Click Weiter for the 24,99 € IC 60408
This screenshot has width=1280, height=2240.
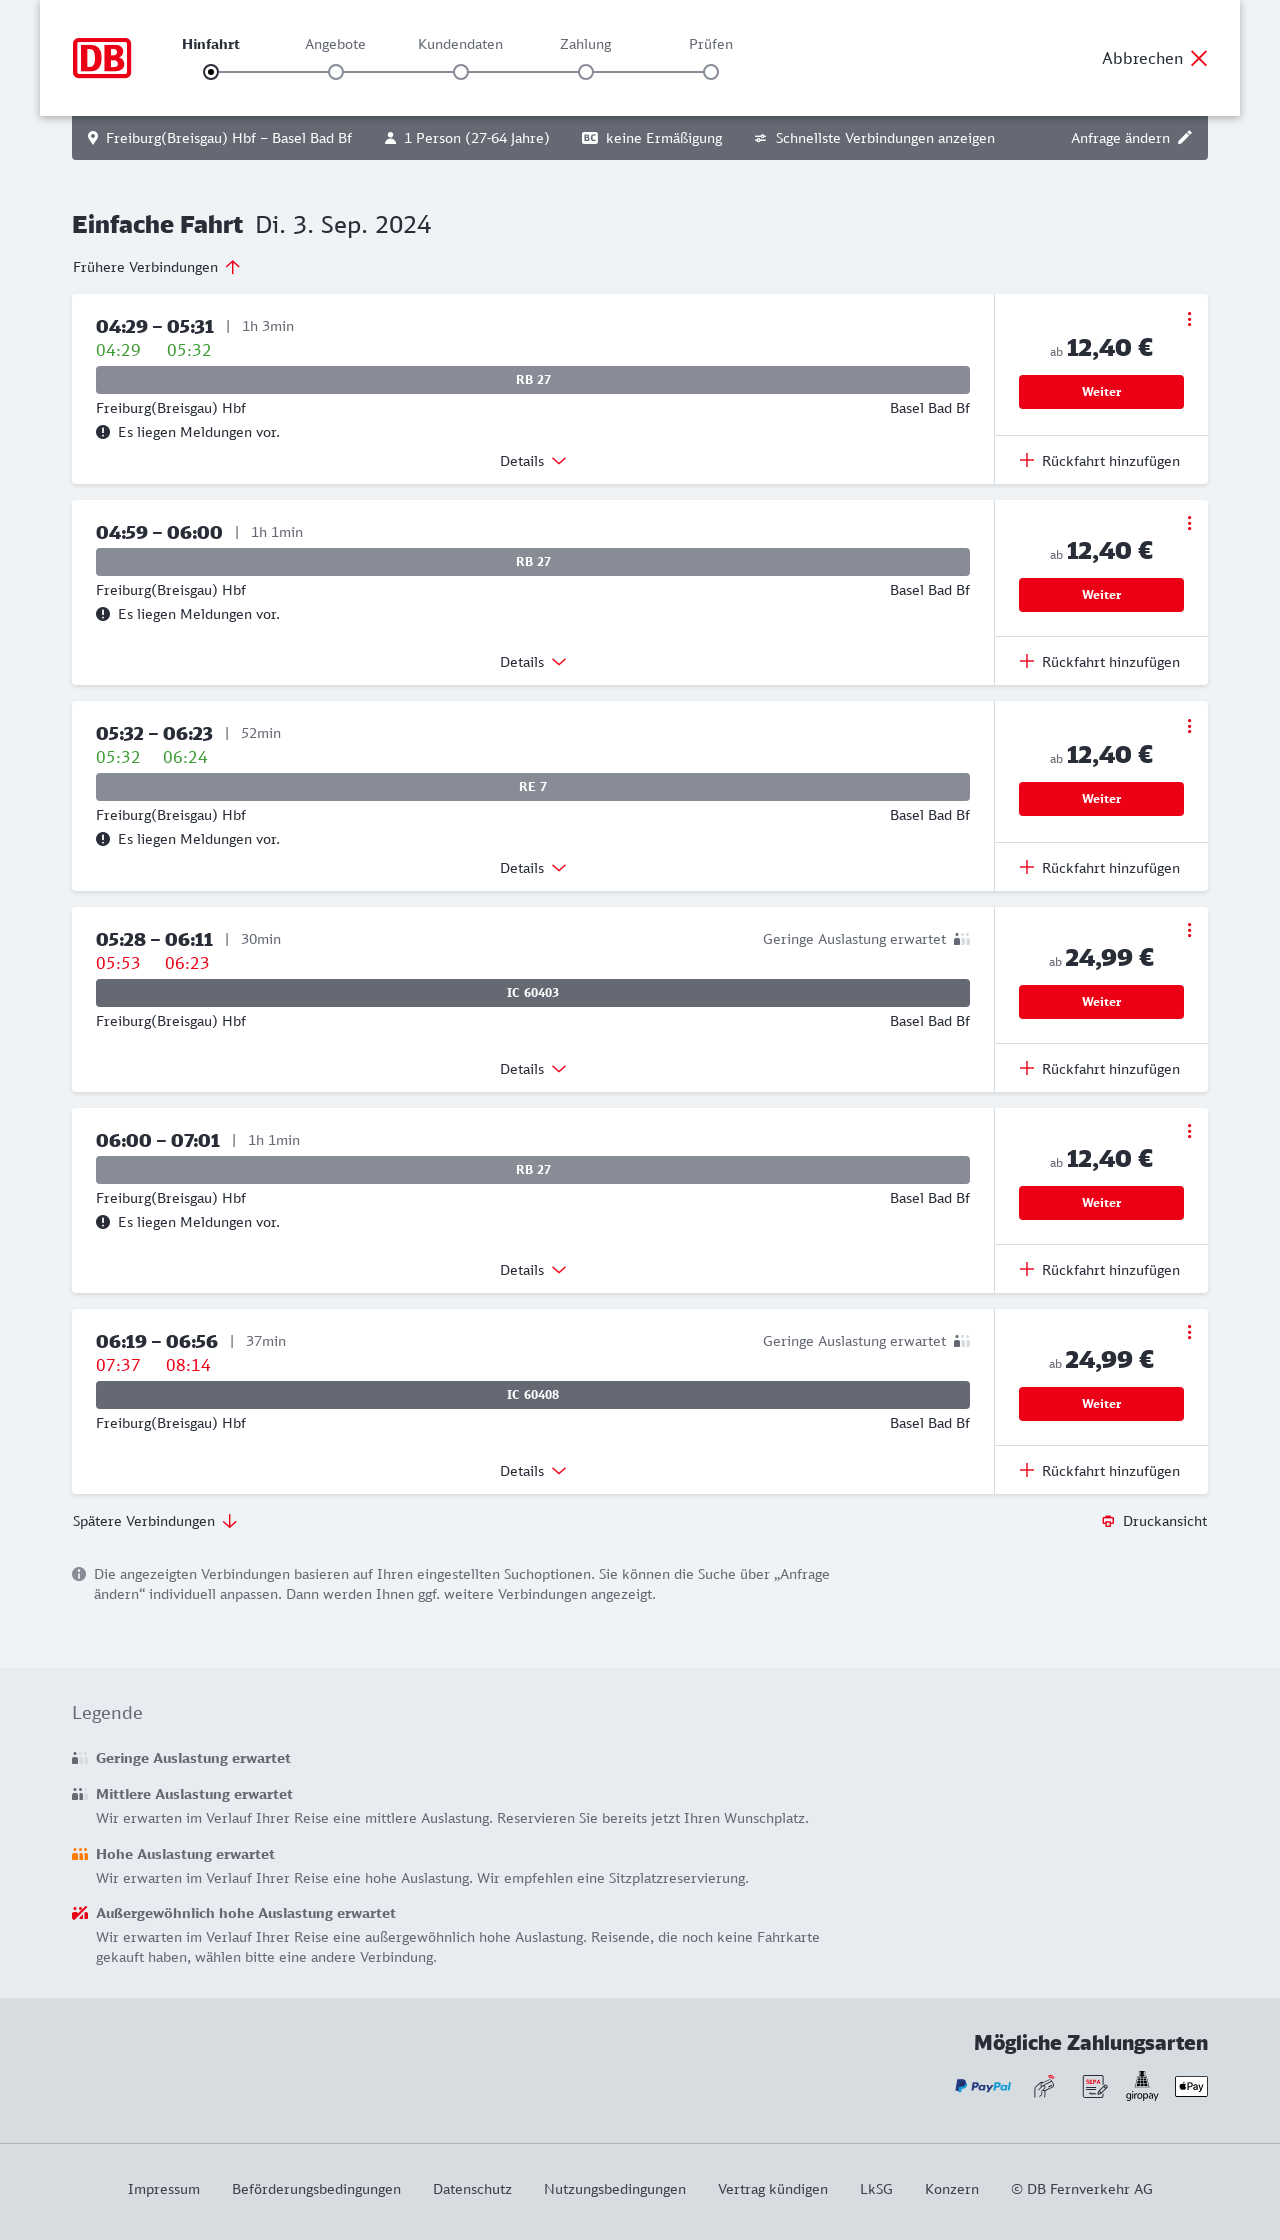point(1101,1404)
